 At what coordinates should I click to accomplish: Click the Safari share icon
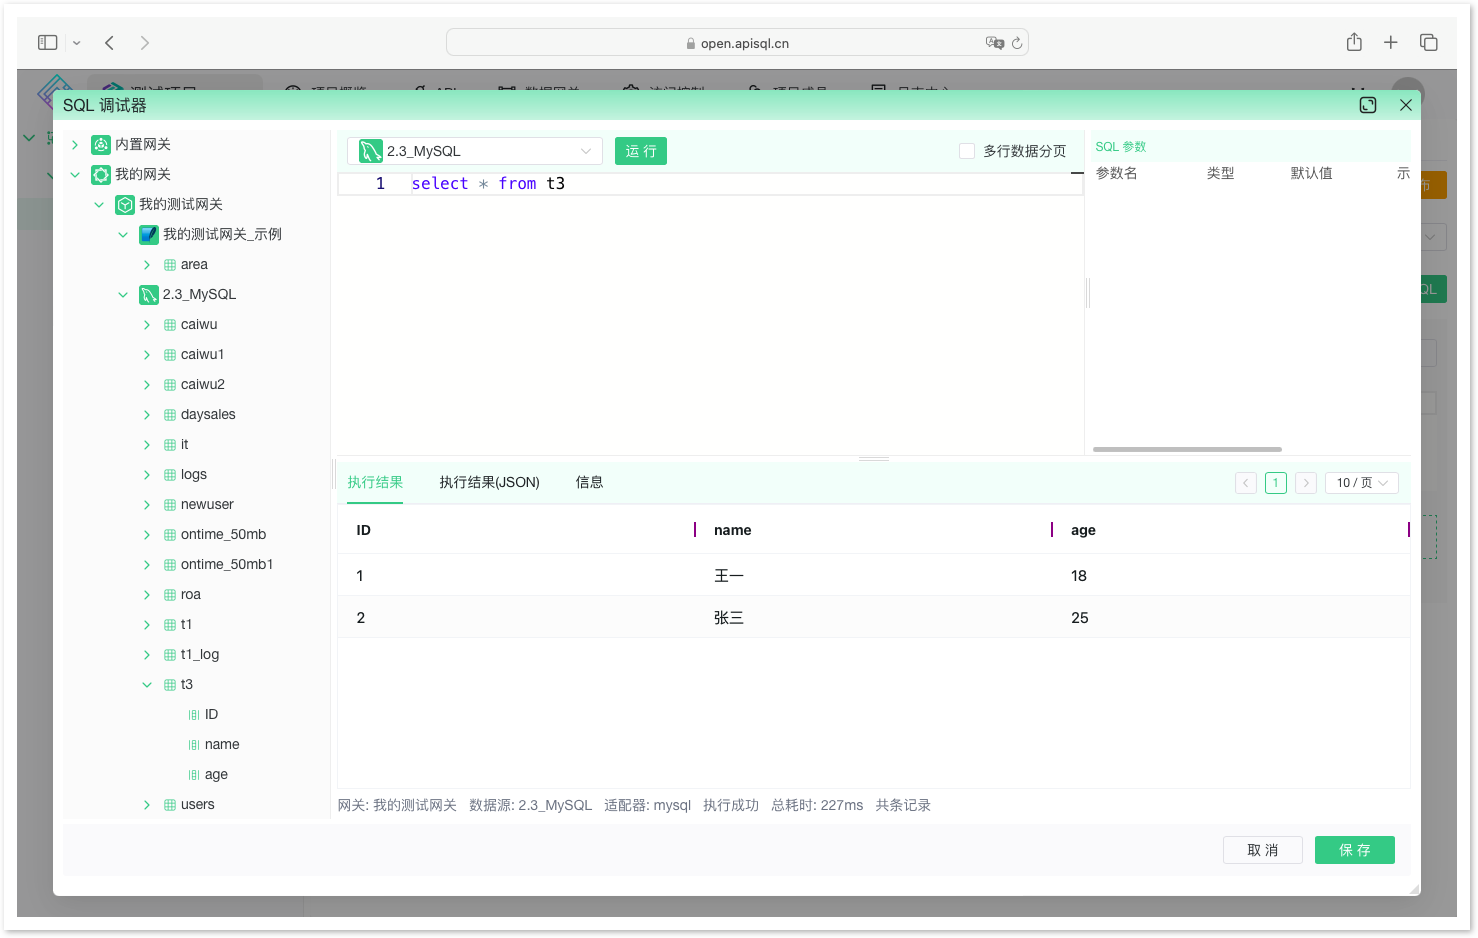[1354, 42]
